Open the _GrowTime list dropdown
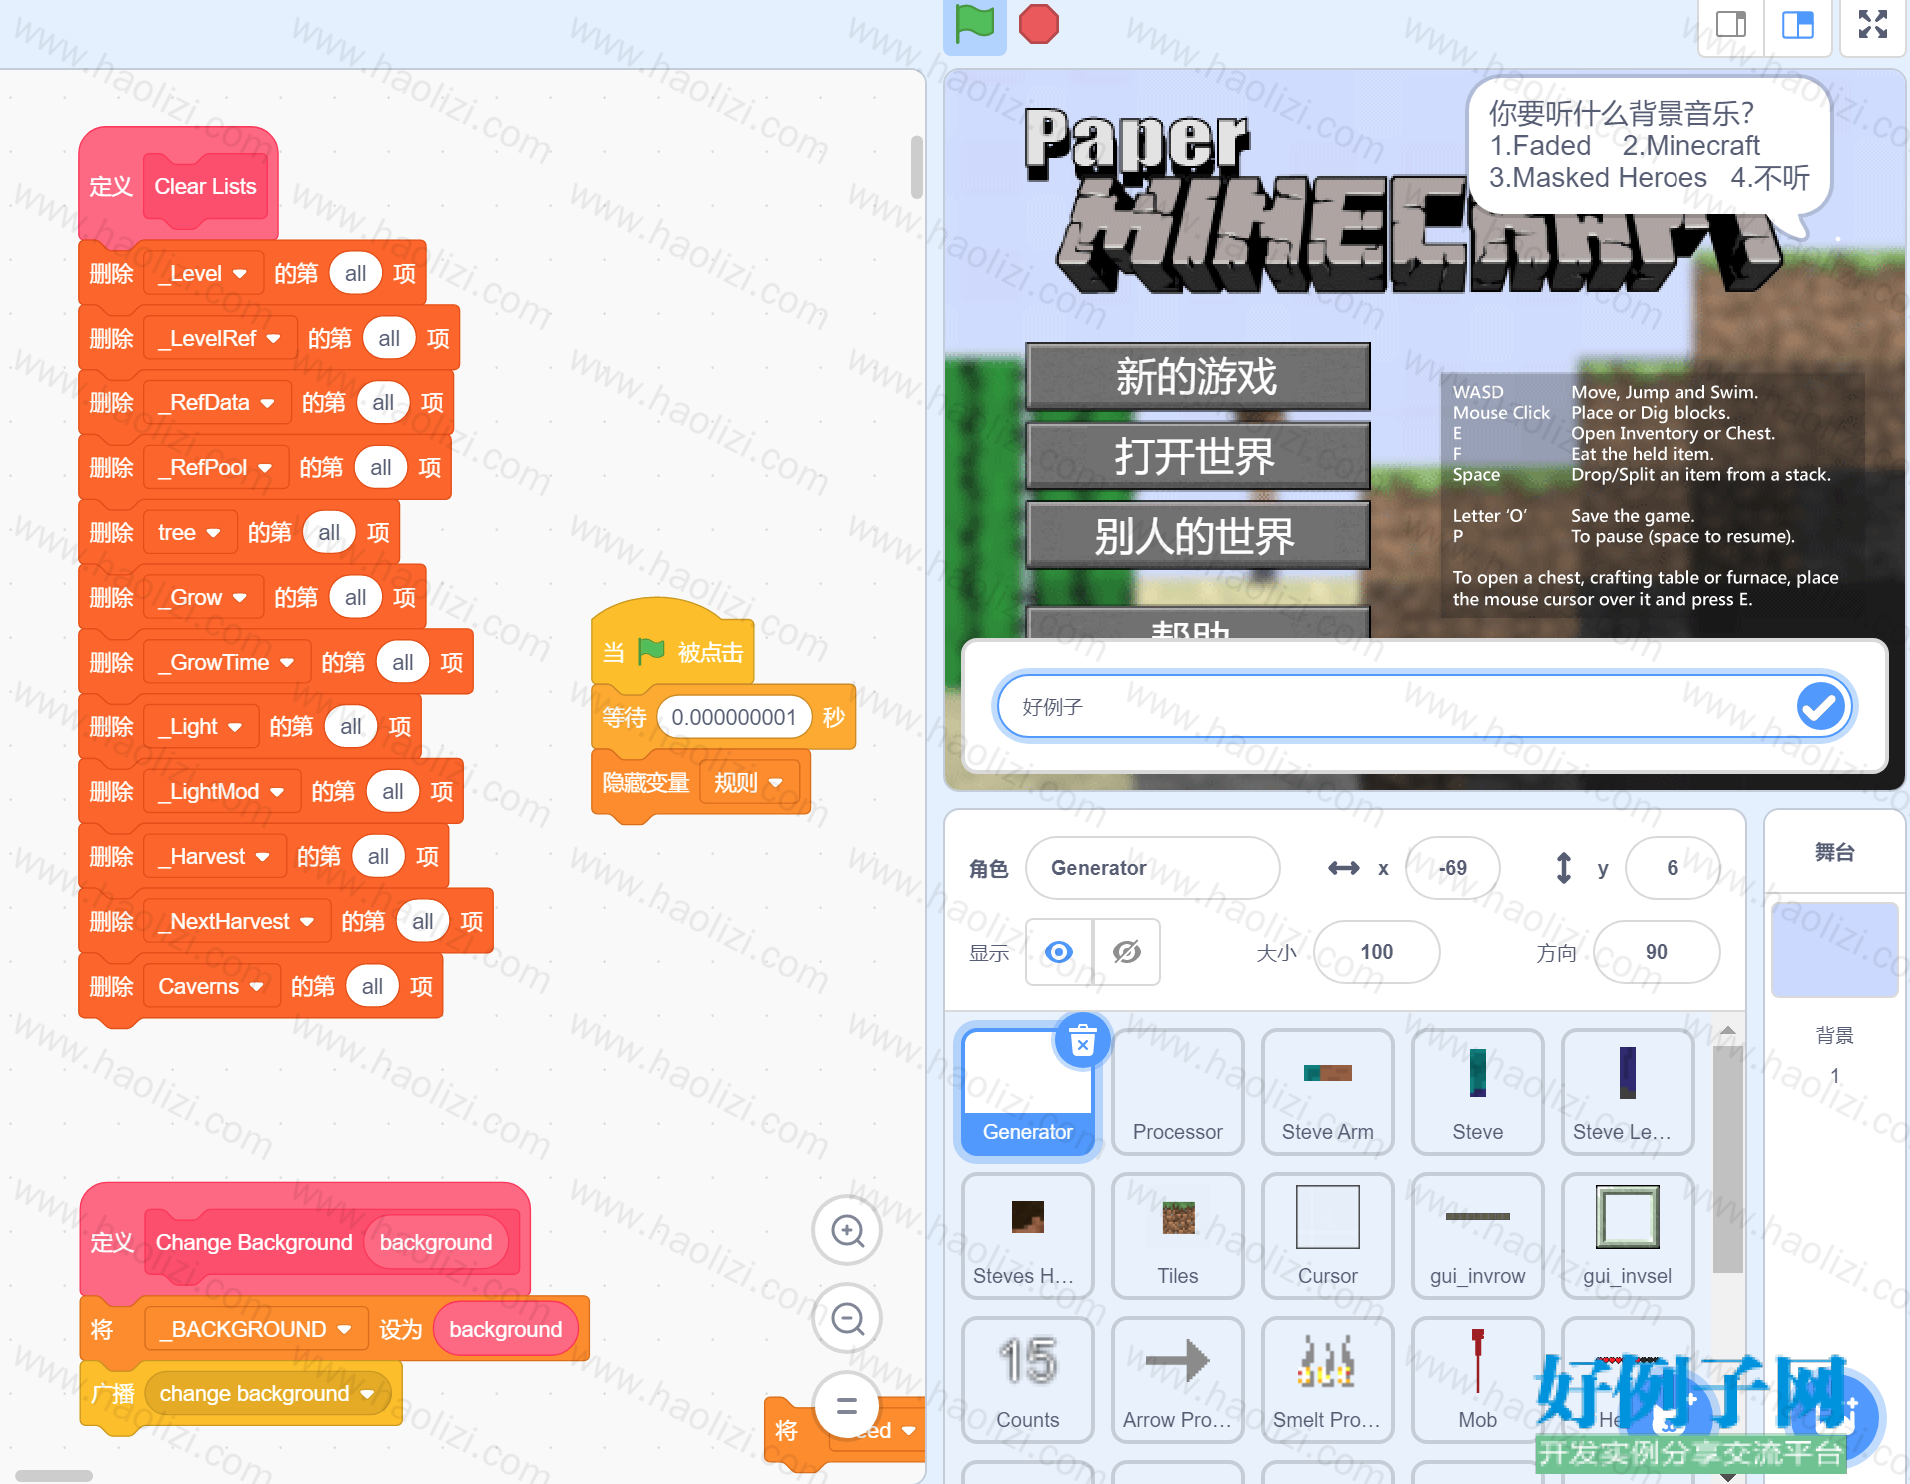Screen dimensions: 1910x1484 tap(227, 663)
